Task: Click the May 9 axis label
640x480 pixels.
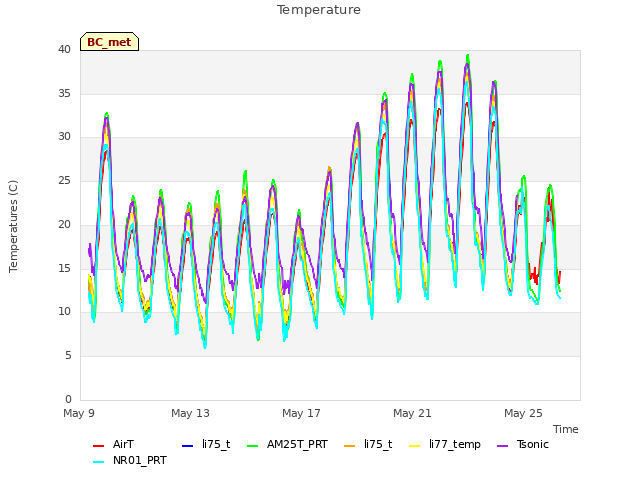Action: click(x=79, y=413)
